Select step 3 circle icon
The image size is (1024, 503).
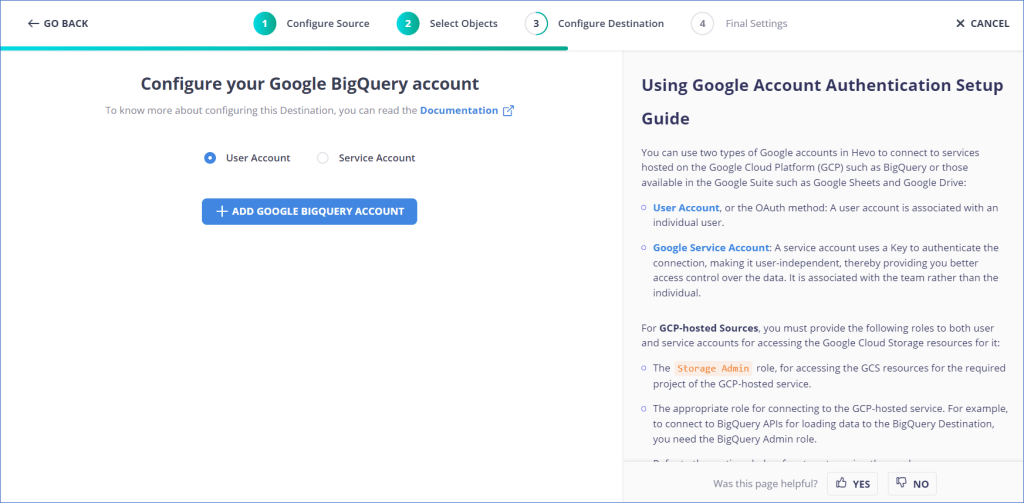click(536, 24)
